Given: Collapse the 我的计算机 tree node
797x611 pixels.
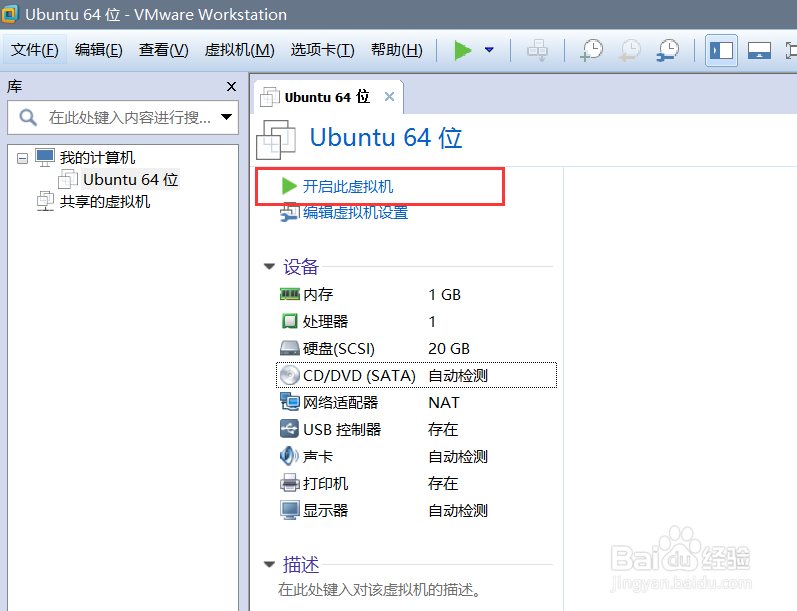Looking at the screenshot, I should pyautogui.click(x=22, y=159).
